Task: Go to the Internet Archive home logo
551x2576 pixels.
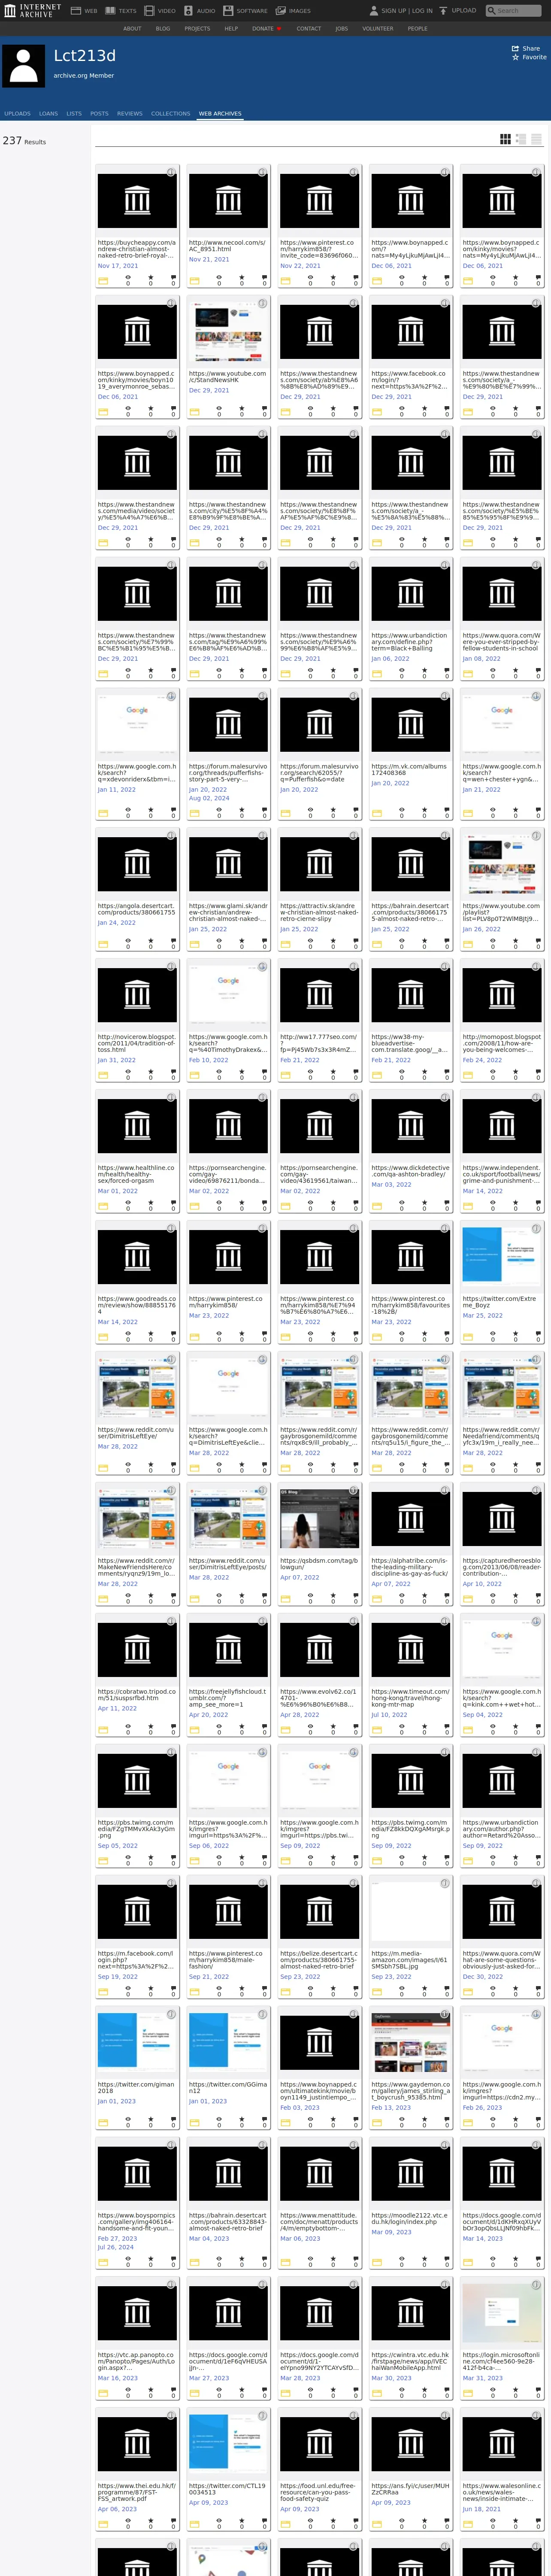Action: coord(32,11)
